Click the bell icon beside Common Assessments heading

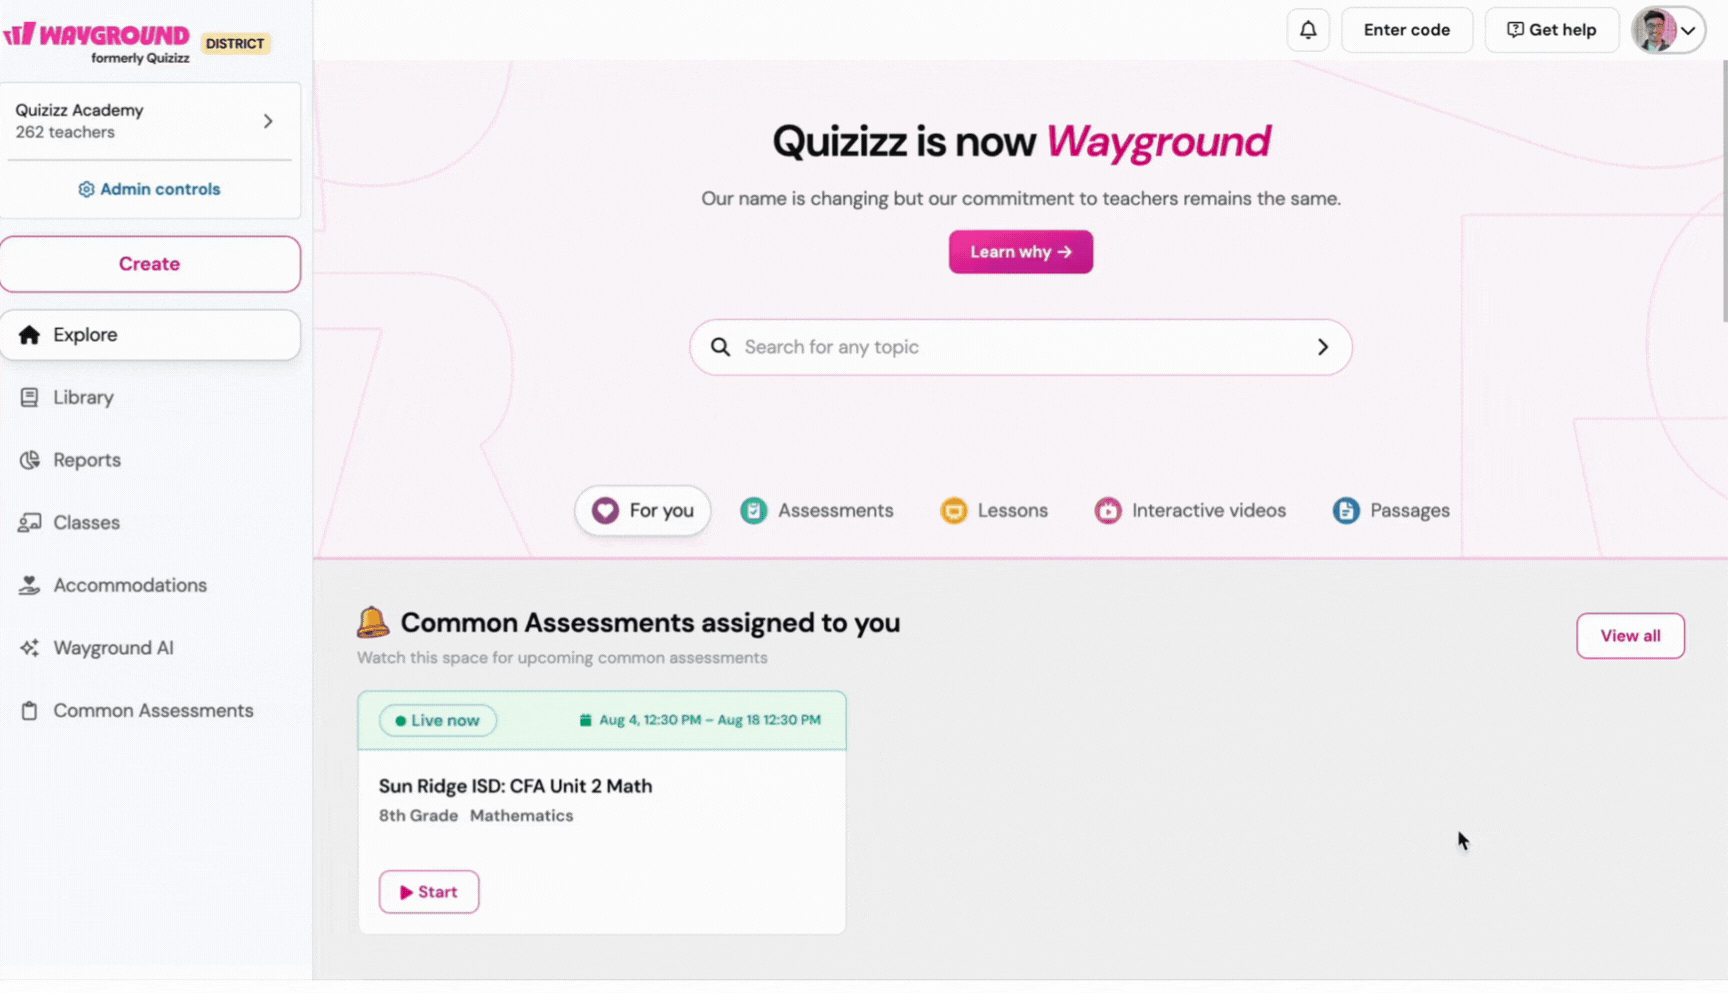tap(372, 622)
